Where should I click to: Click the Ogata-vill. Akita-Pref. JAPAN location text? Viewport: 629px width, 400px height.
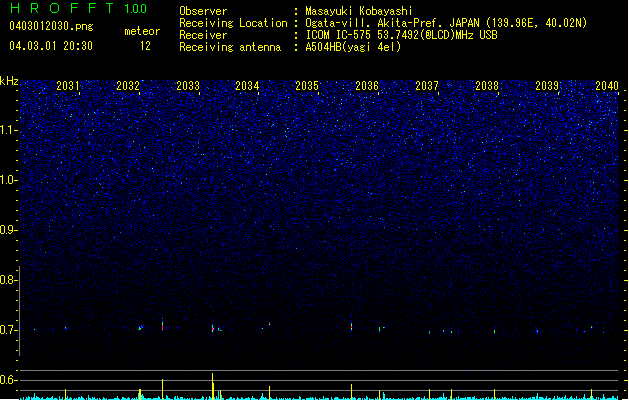point(446,23)
